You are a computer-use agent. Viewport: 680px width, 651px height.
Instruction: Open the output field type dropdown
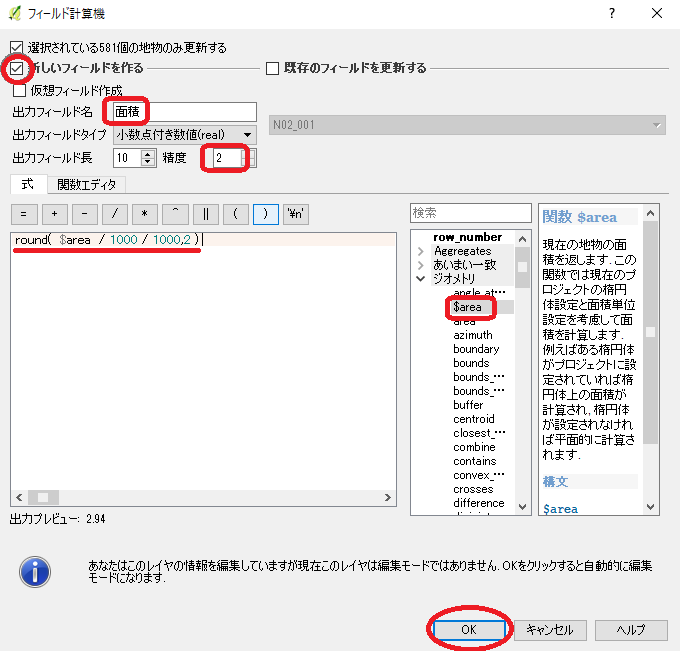pyautogui.click(x=185, y=135)
